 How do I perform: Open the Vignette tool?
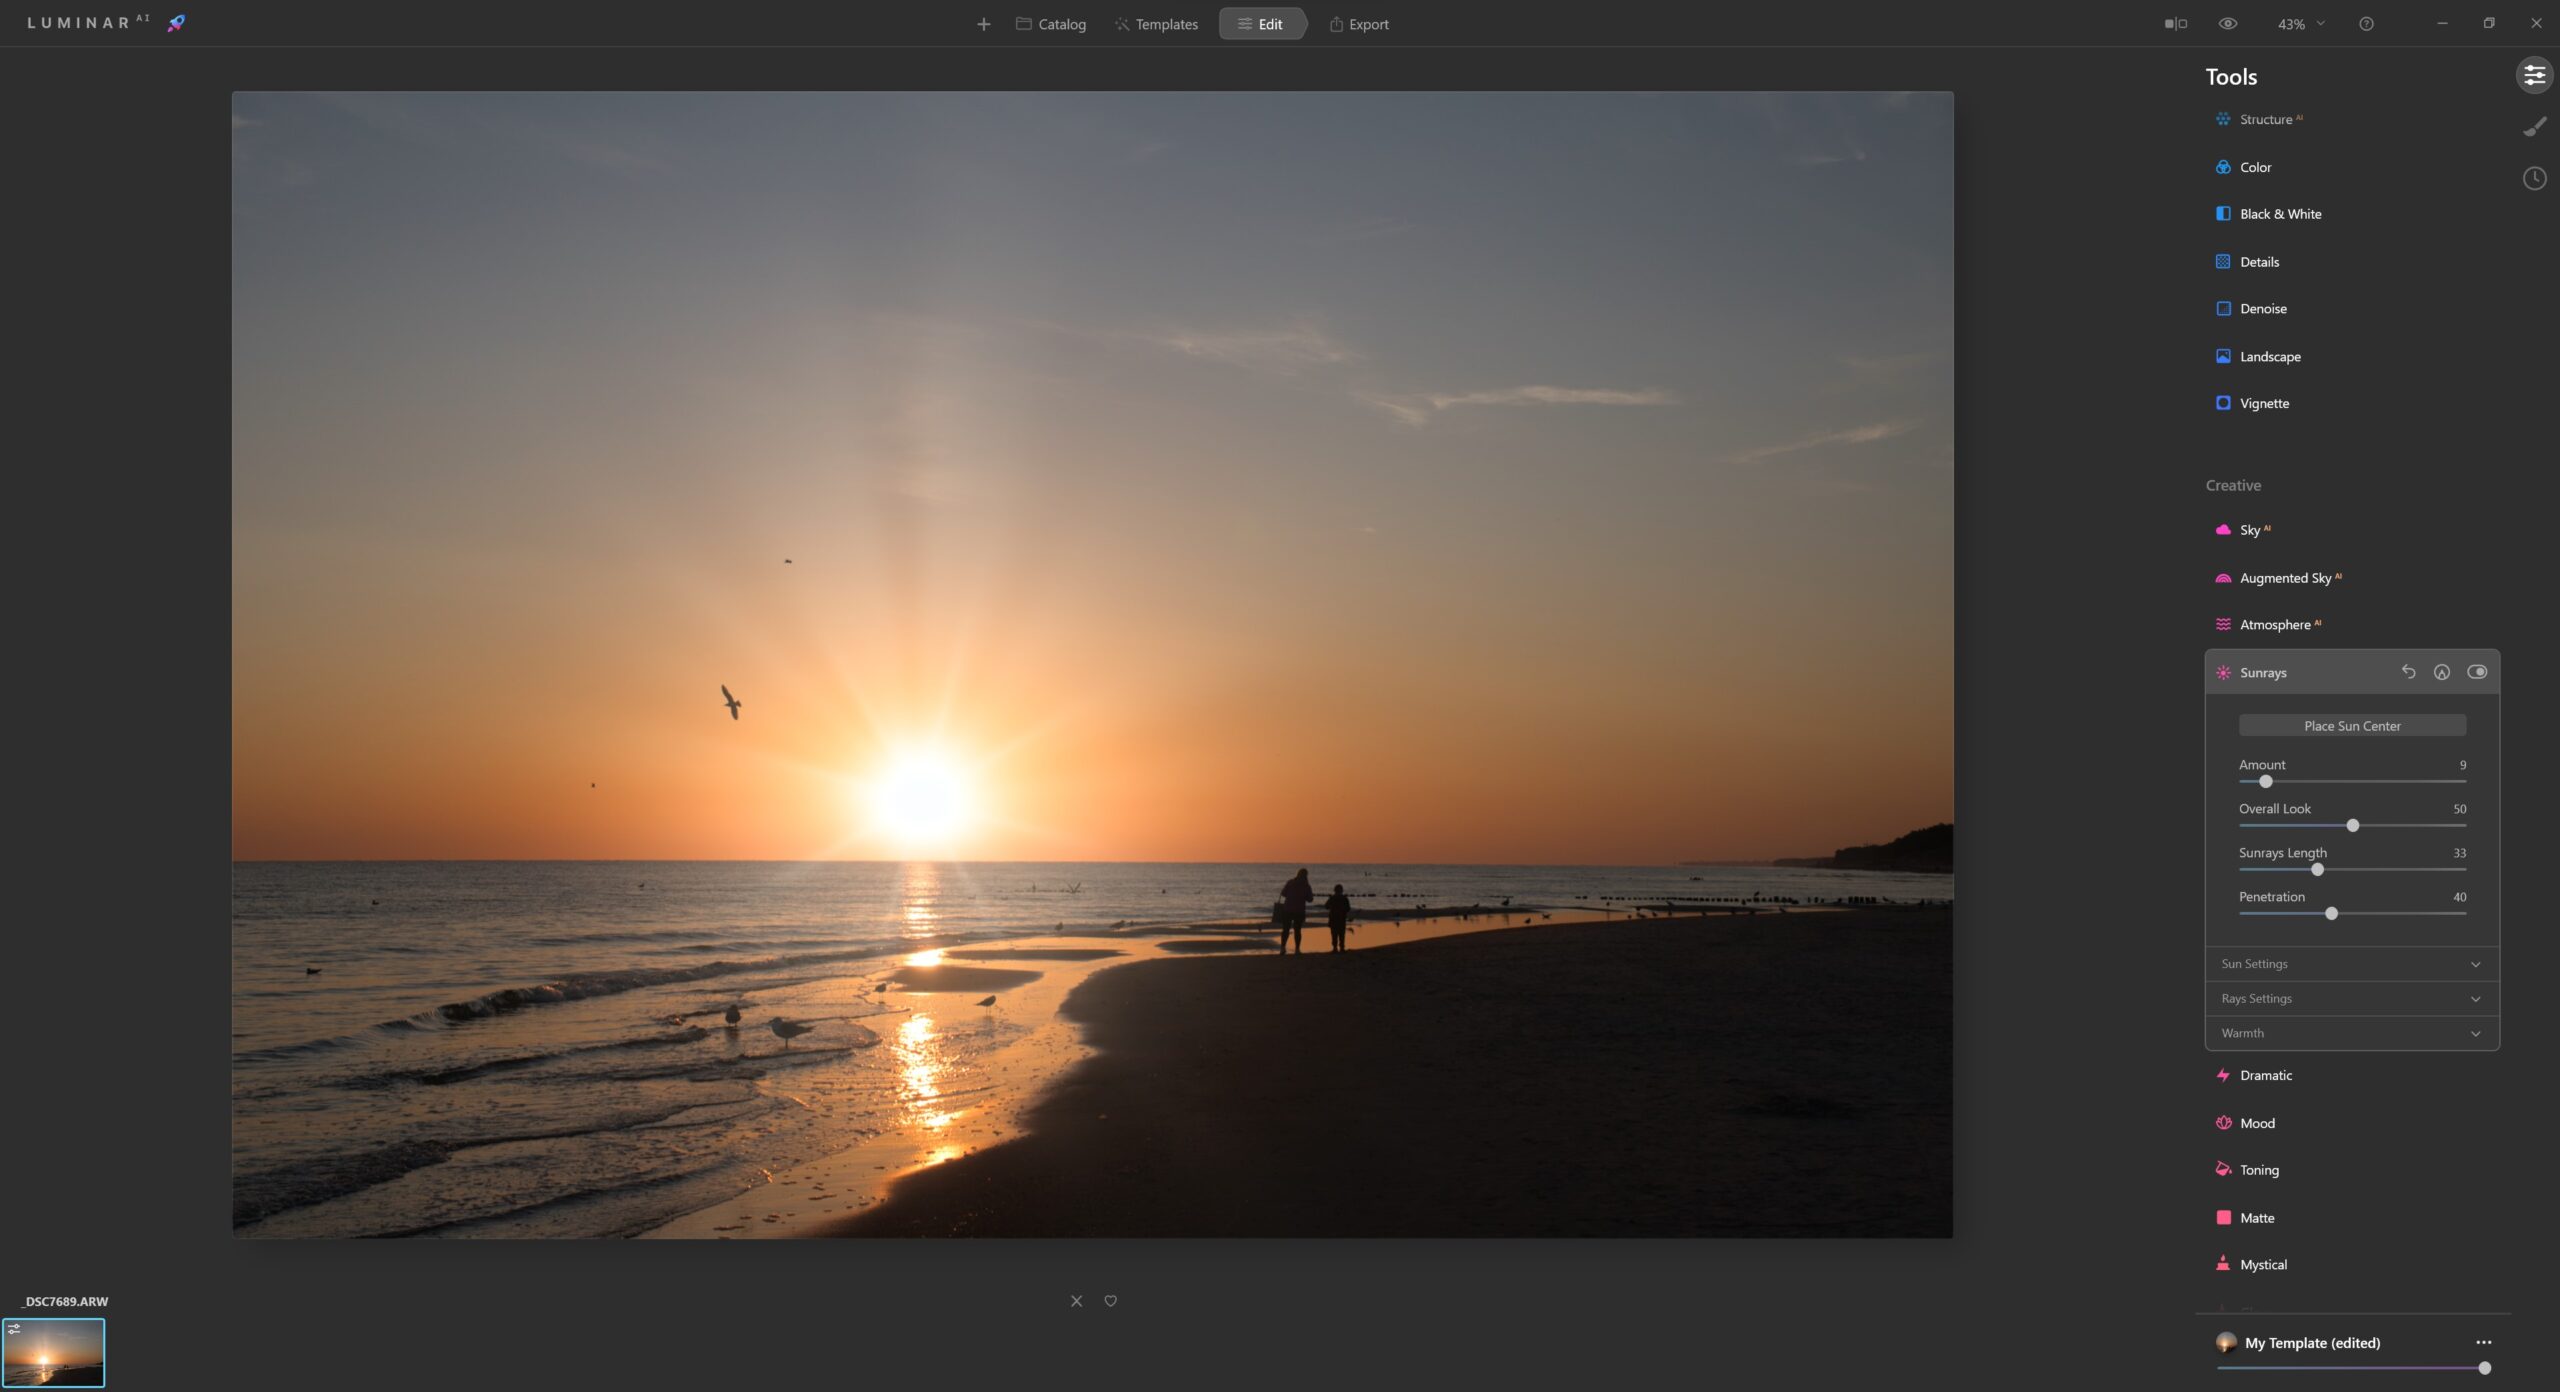pos(2252,404)
